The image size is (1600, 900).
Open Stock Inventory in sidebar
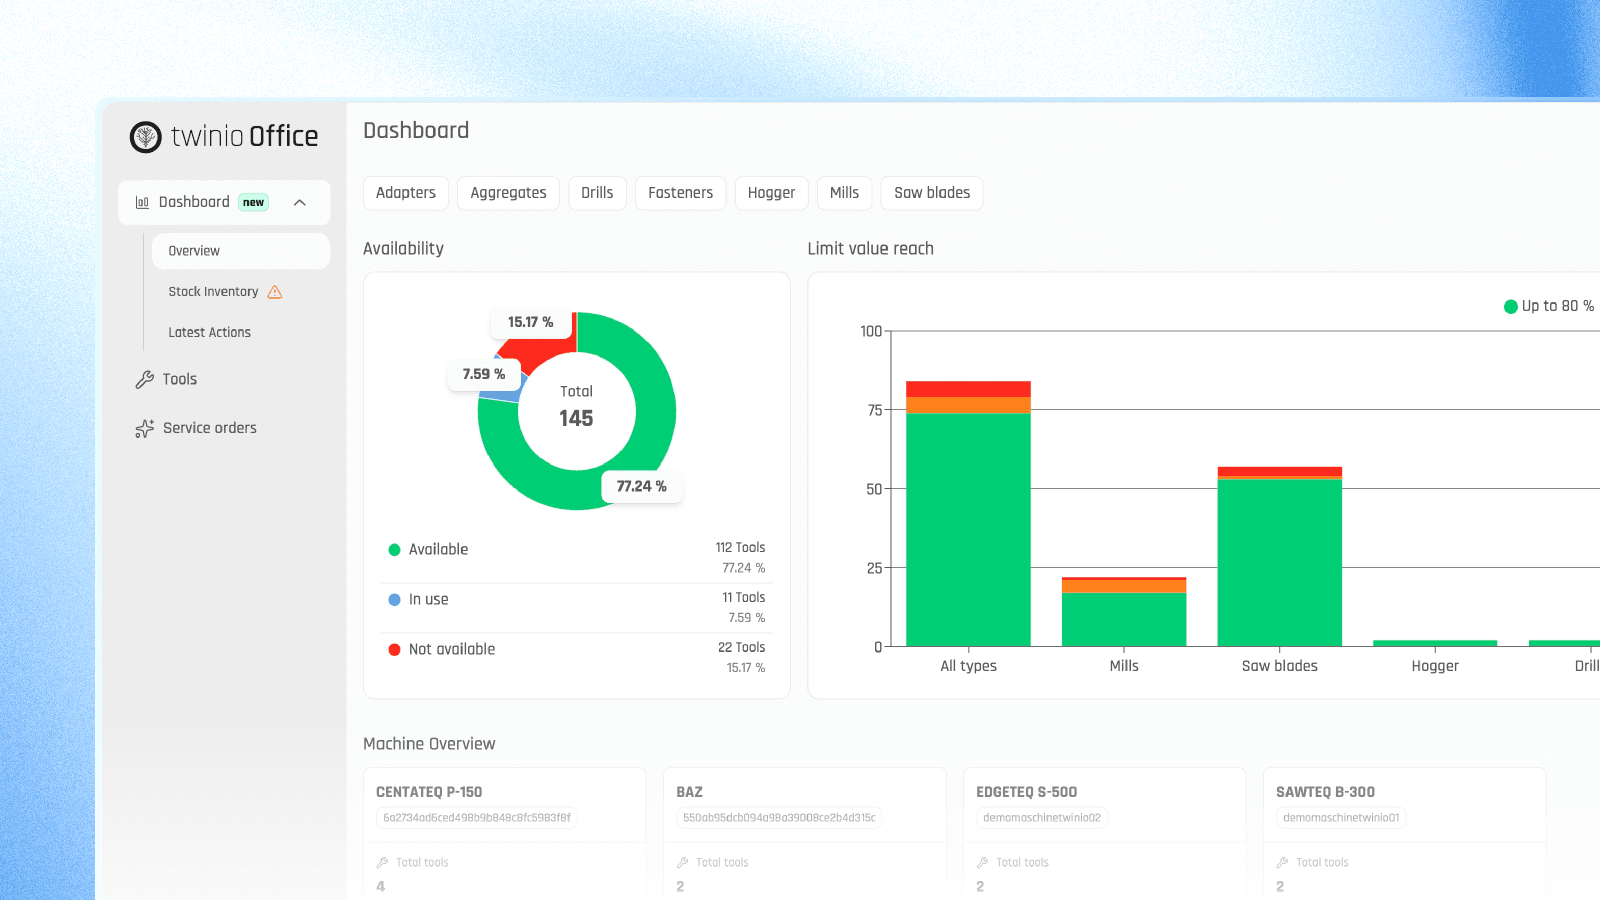click(x=213, y=292)
